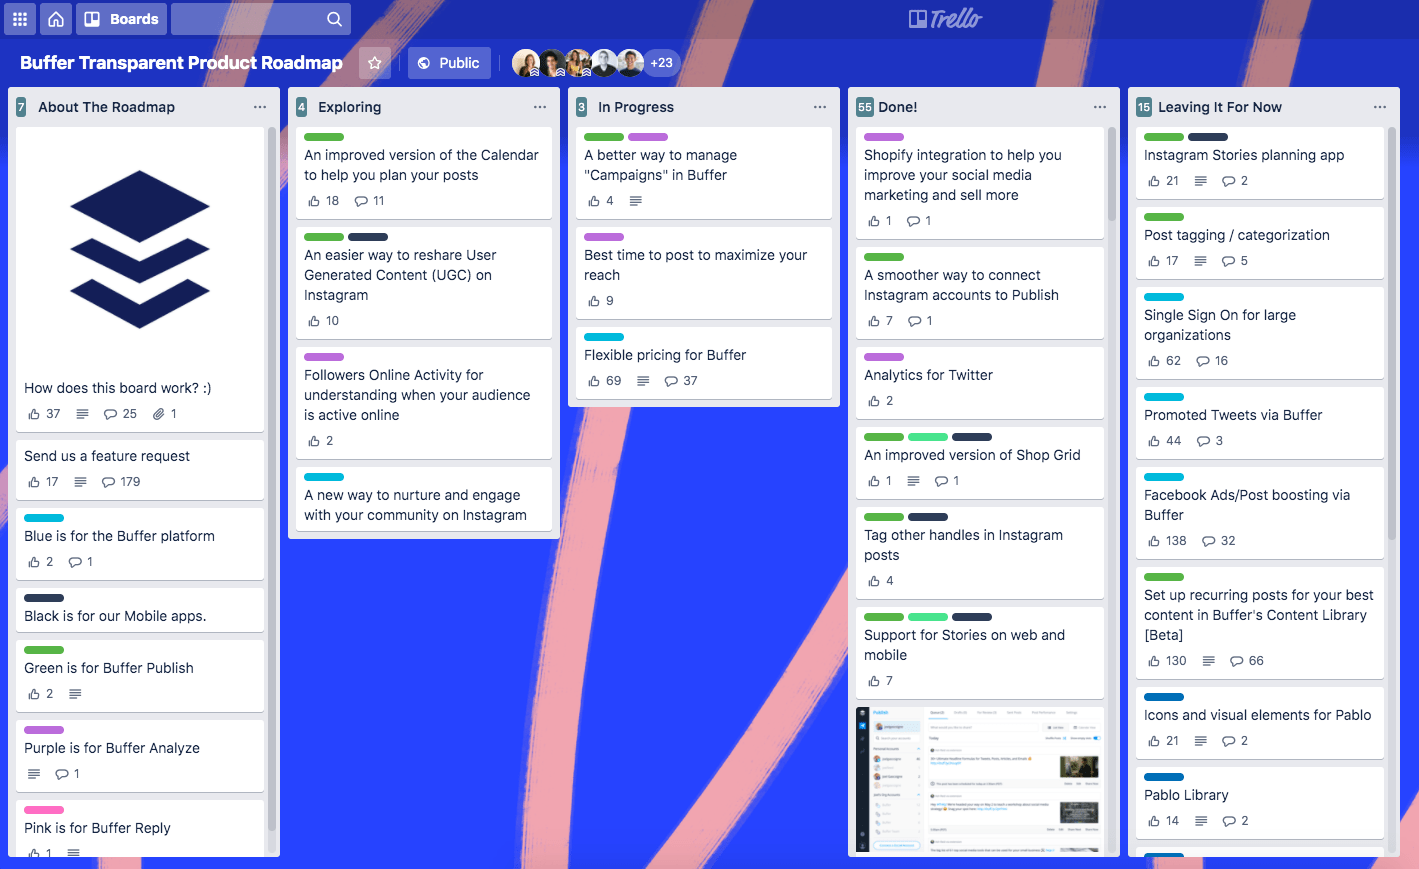Click cyan label on 'Blue is for the Buffer platform'
Viewport: 1419px width, 869px height.
coord(44,518)
